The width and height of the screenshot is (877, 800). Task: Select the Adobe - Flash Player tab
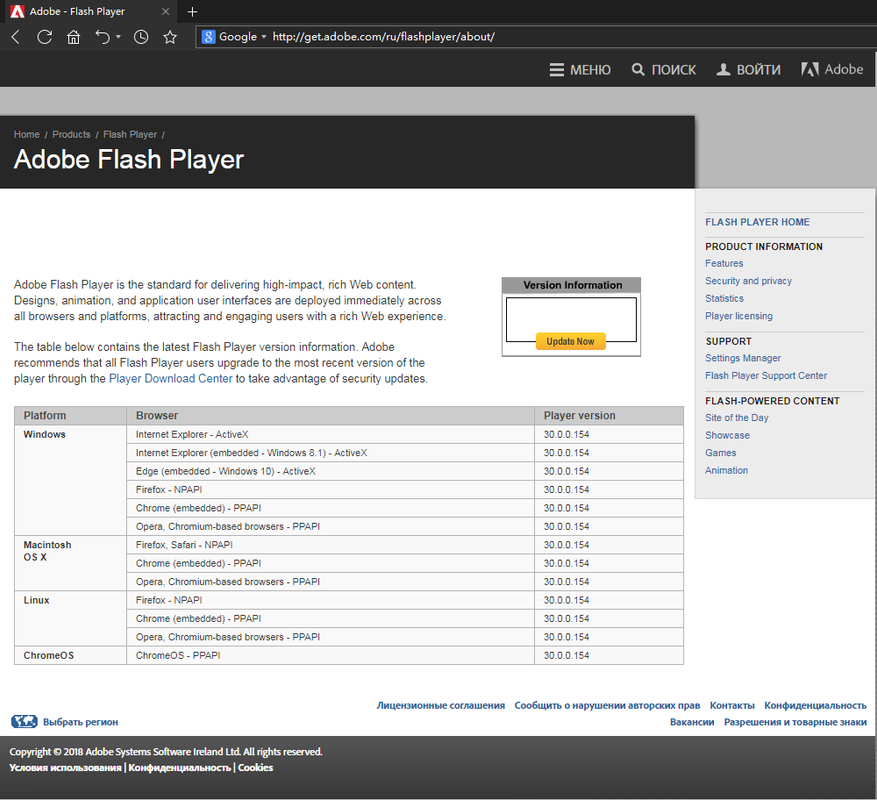[89, 12]
